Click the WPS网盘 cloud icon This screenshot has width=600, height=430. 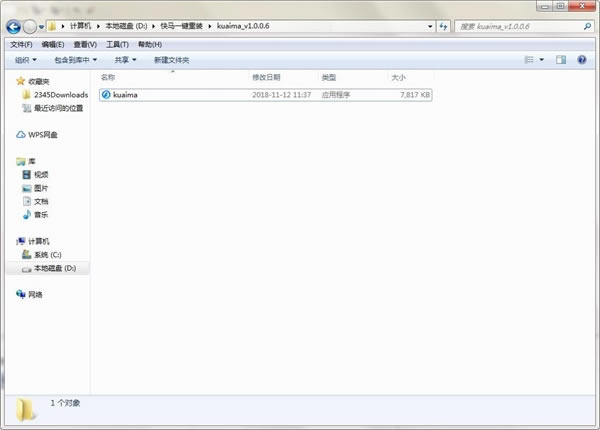pos(21,135)
